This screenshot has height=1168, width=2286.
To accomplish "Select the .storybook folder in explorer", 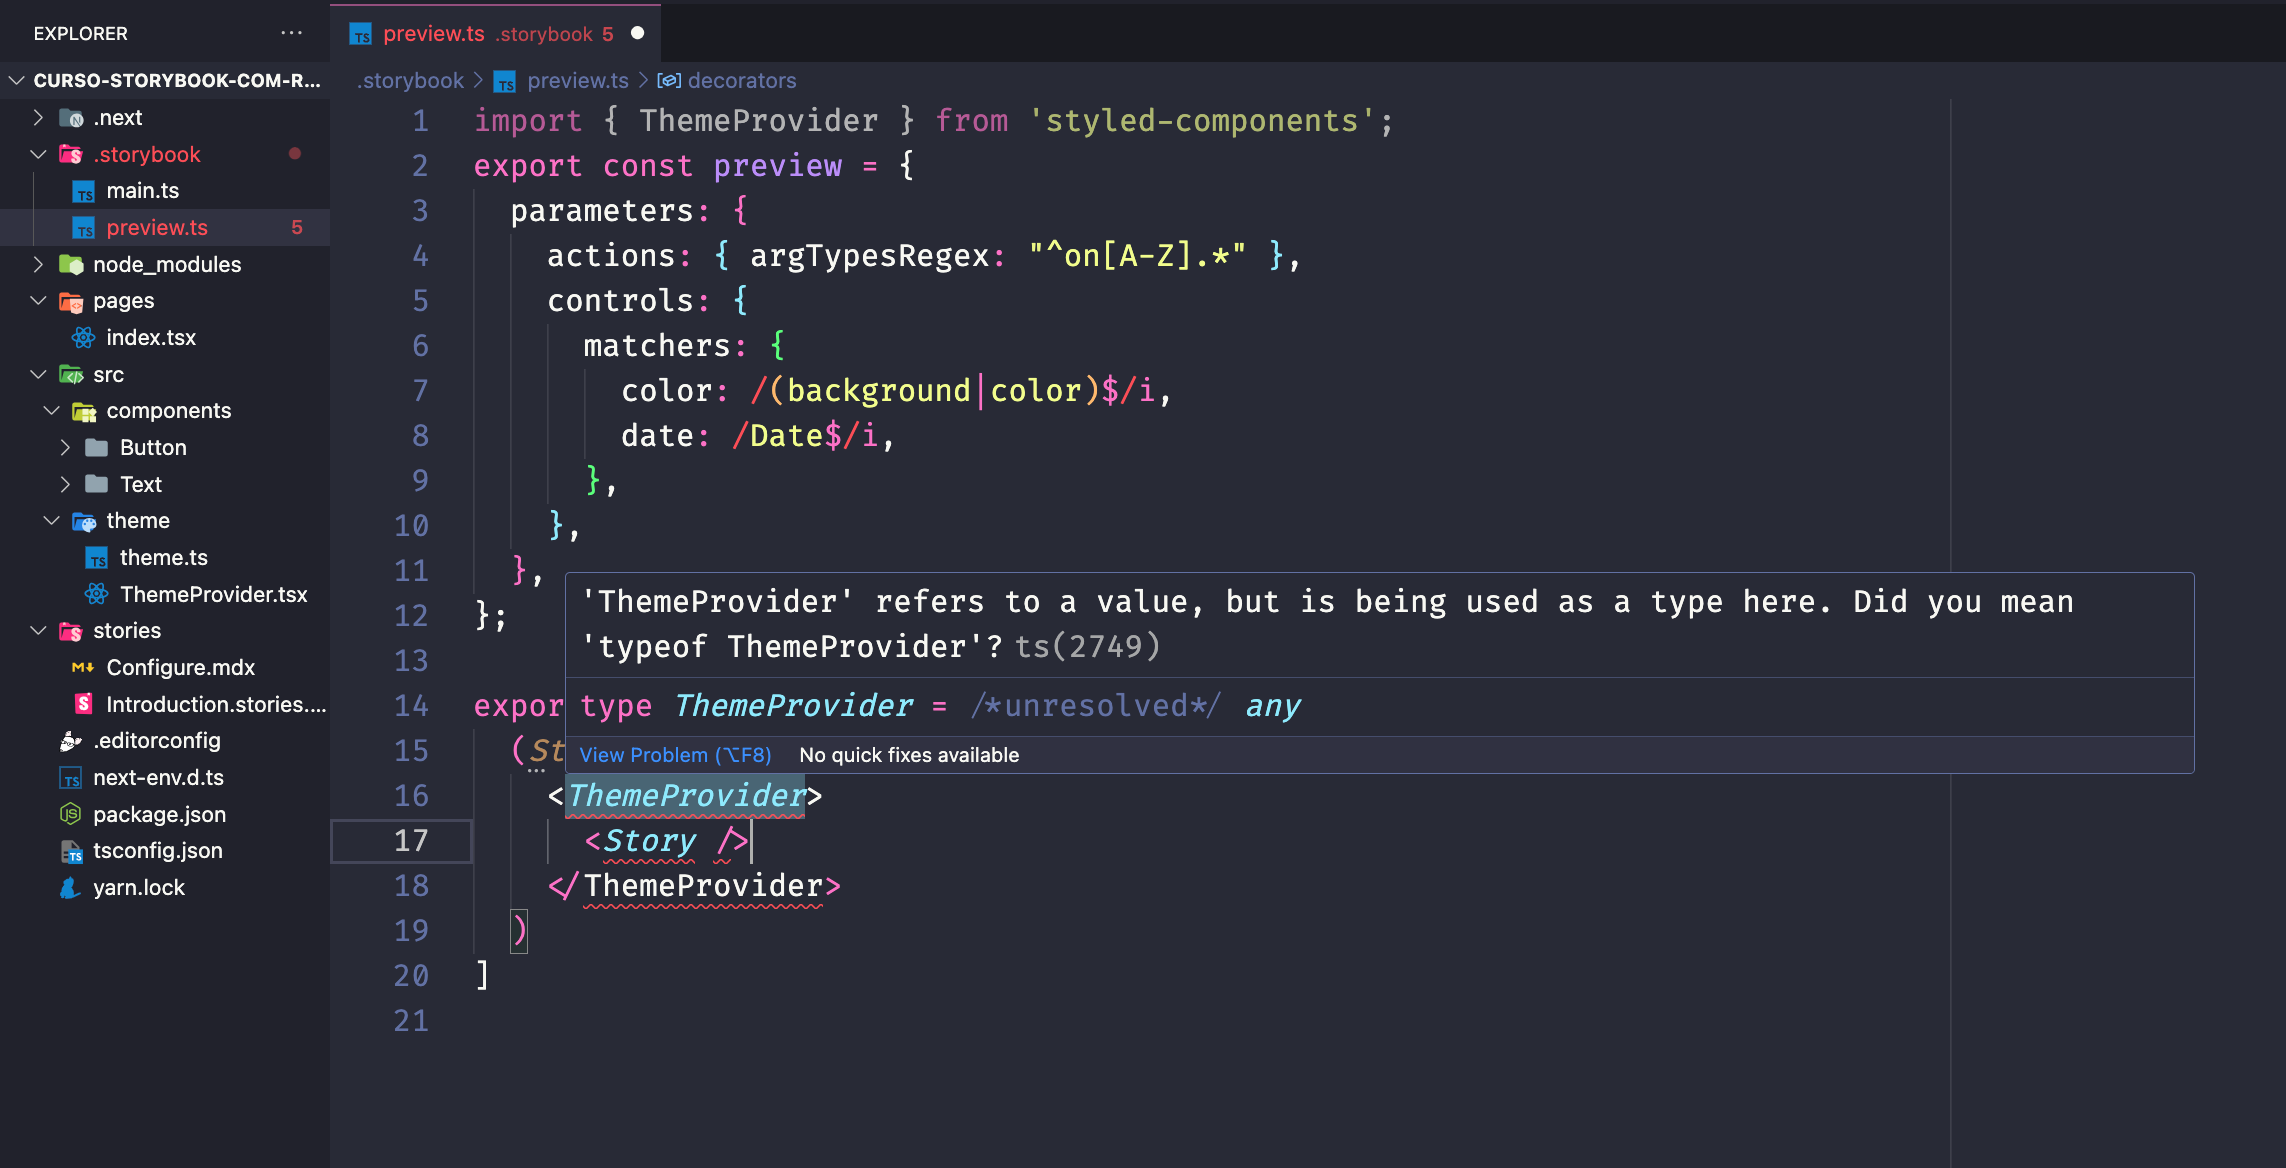I will click(x=146, y=153).
